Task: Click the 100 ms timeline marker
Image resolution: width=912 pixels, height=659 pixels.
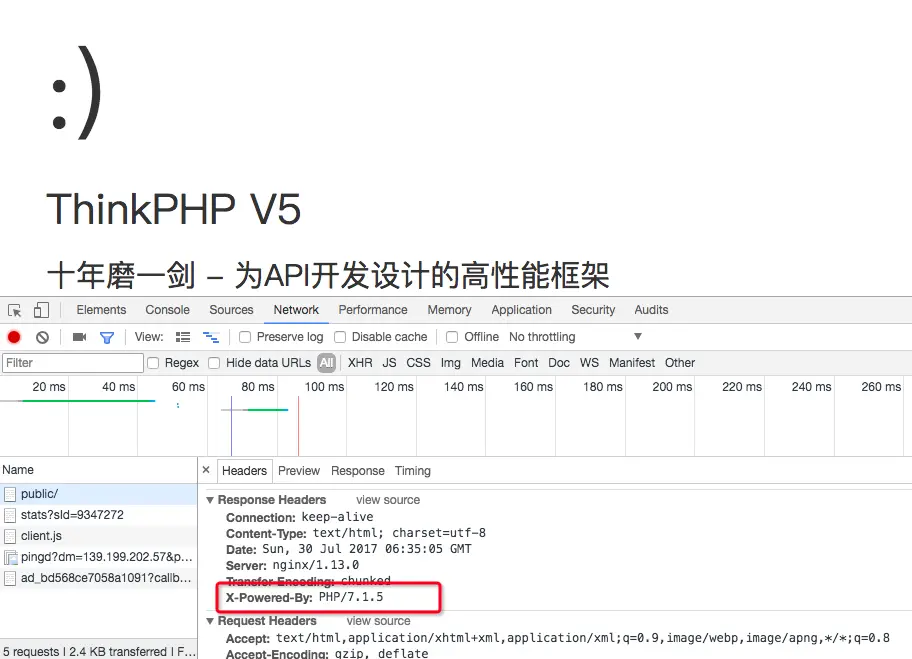Action: pyautogui.click(x=325, y=387)
